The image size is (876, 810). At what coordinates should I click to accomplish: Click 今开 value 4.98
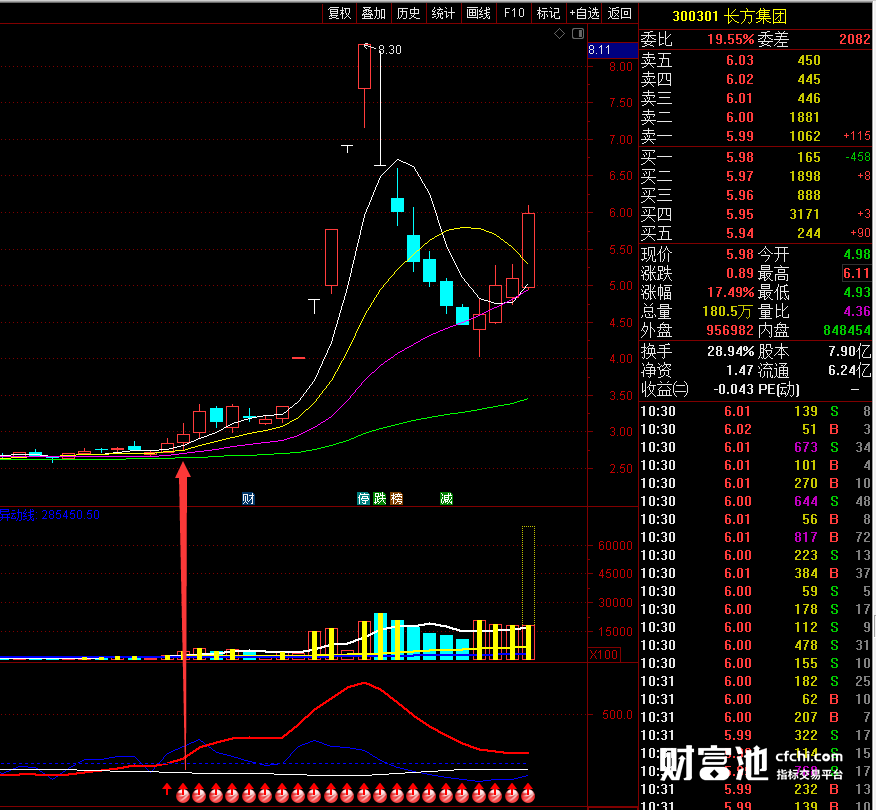click(856, 254)
